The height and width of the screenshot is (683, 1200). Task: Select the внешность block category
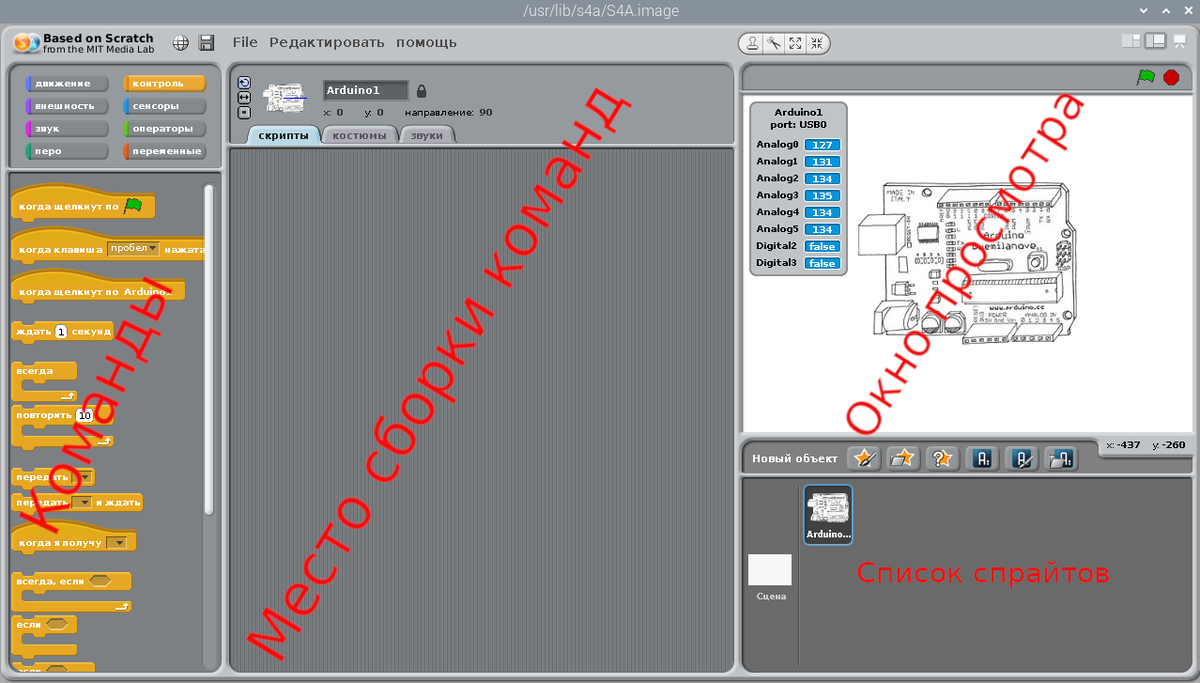pyautogui.click(x=67, y=106)
